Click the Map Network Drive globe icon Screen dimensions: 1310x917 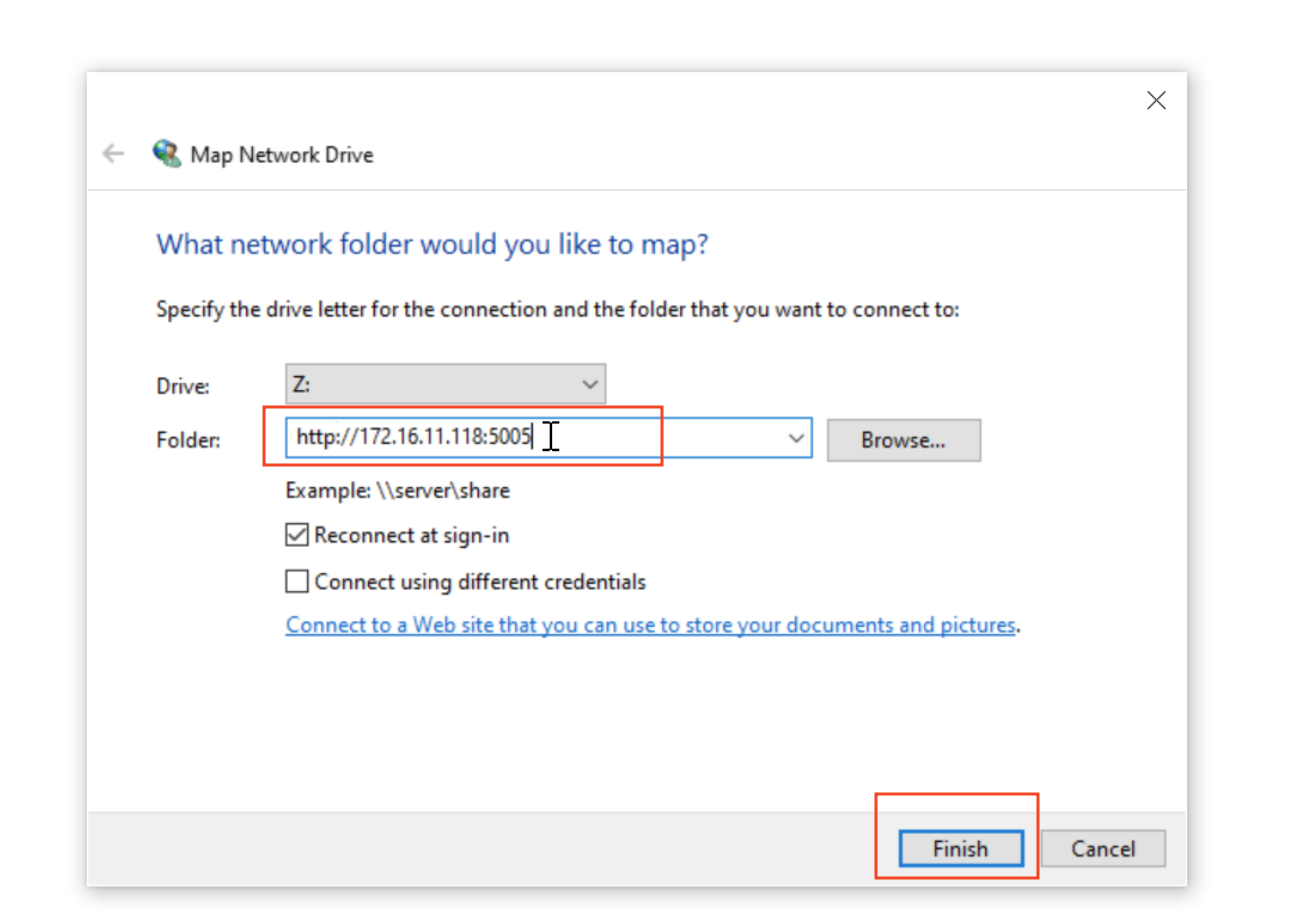coord(166,154)
